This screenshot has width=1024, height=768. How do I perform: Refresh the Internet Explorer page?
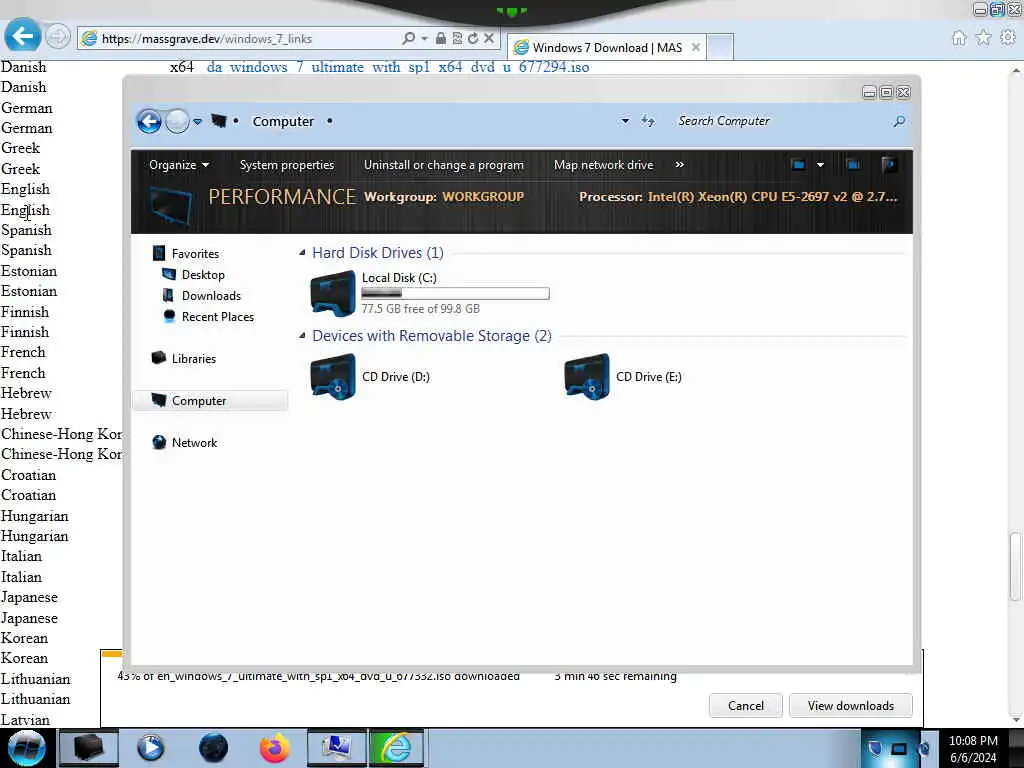pos(473,39)
